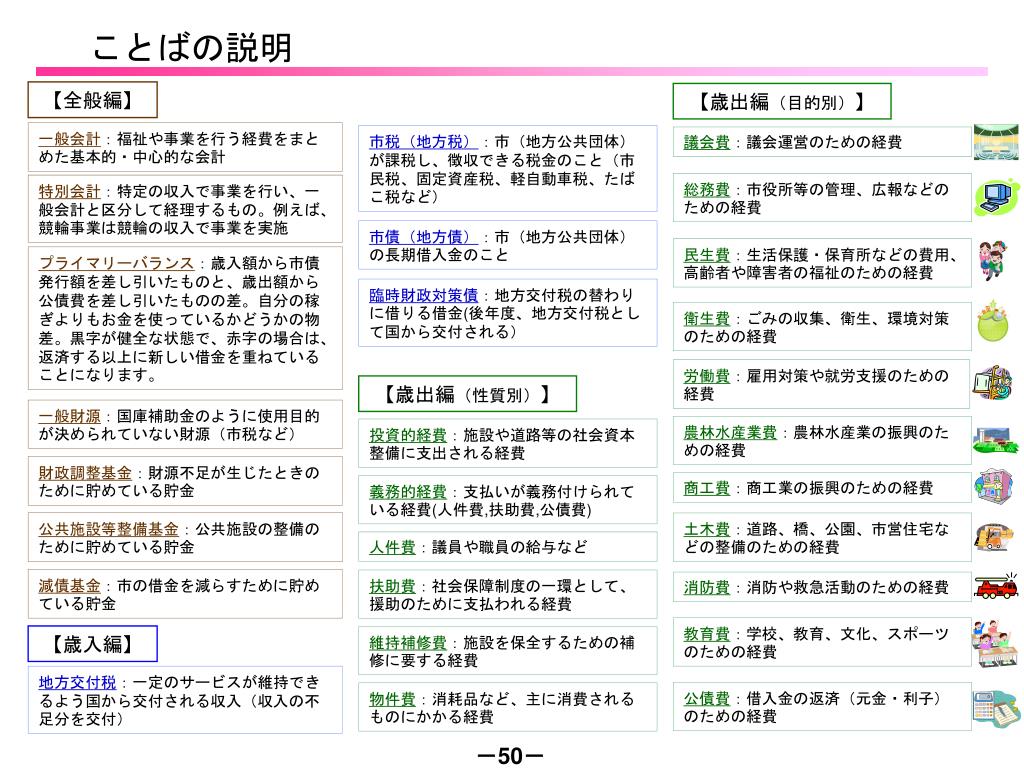Image resolution: width=1024 pixels, height=768 pixels.
Task: Click the text 商工業の振興のための経費
Action: pyautogui.click(x=840, y=488)
